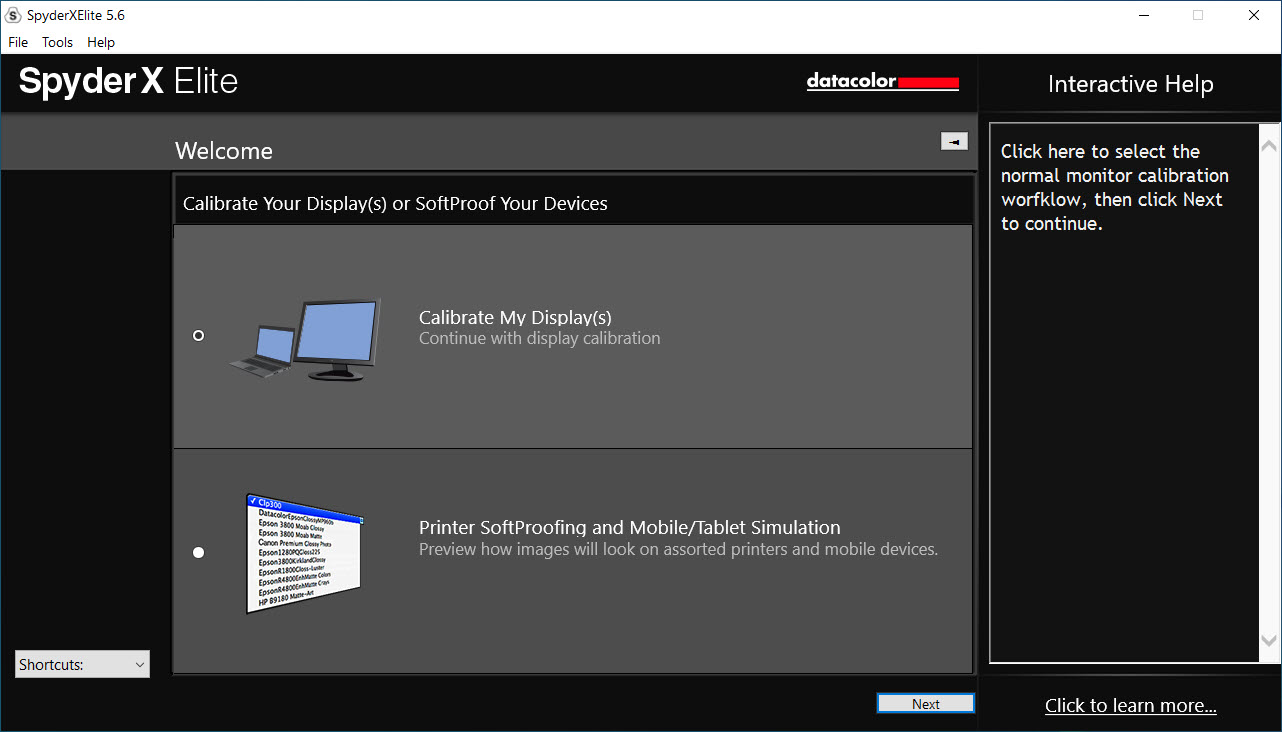This screenshot has width=1282, height=732.
Task: Open the Help menu
Action: click(x=101, y=42)
